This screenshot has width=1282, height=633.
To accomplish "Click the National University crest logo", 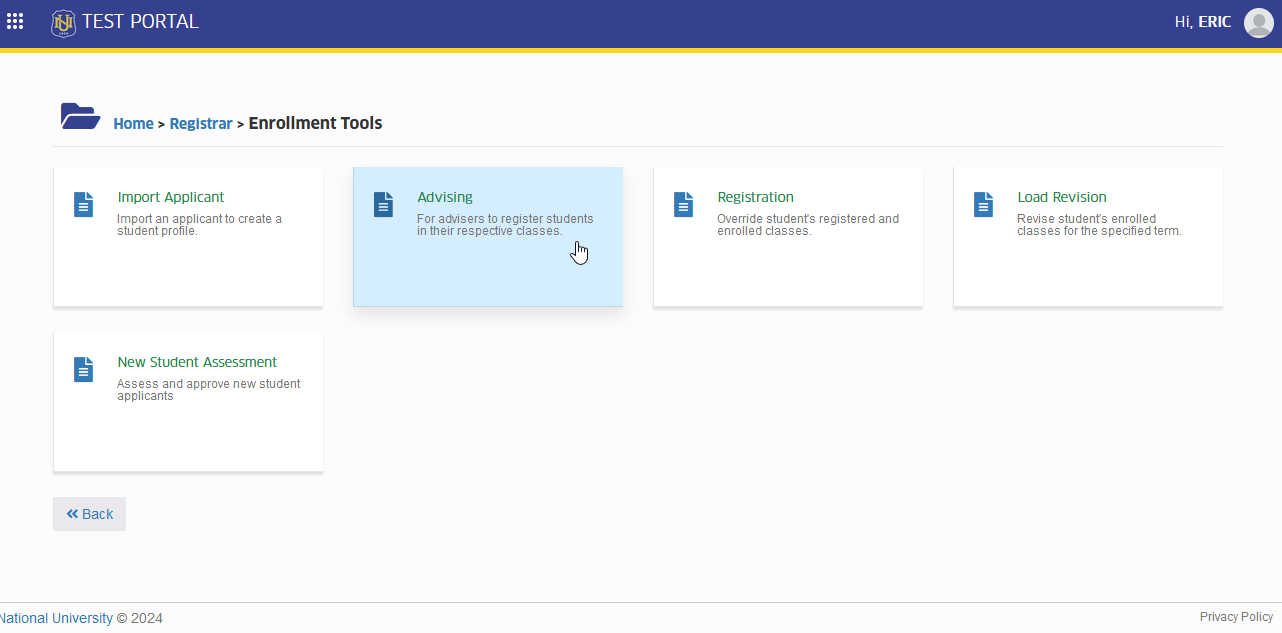I will (x=64, y=23).
